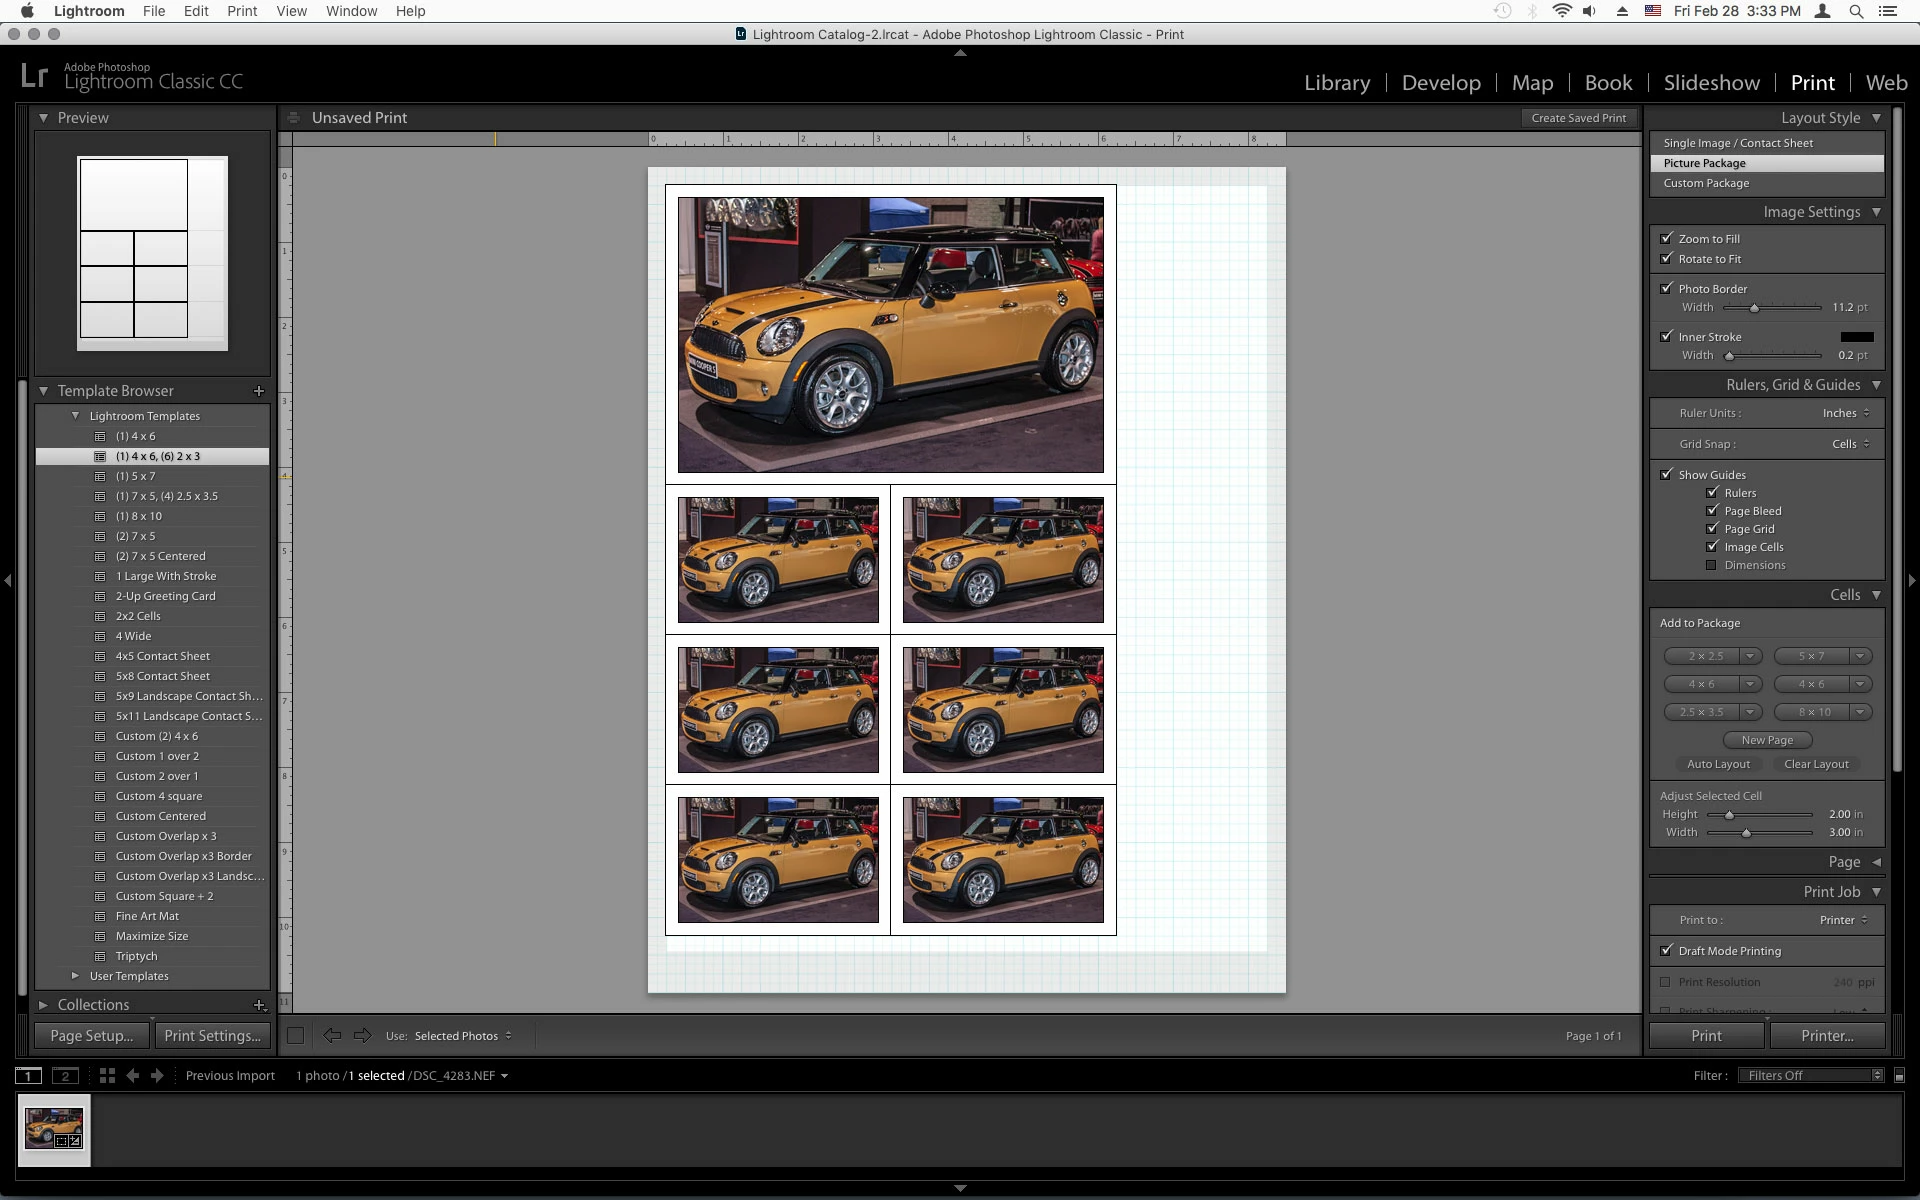Viewport: 1920px width, 1200px height.
Task: Expand the collapsed Page panel
Action: 1876,862
